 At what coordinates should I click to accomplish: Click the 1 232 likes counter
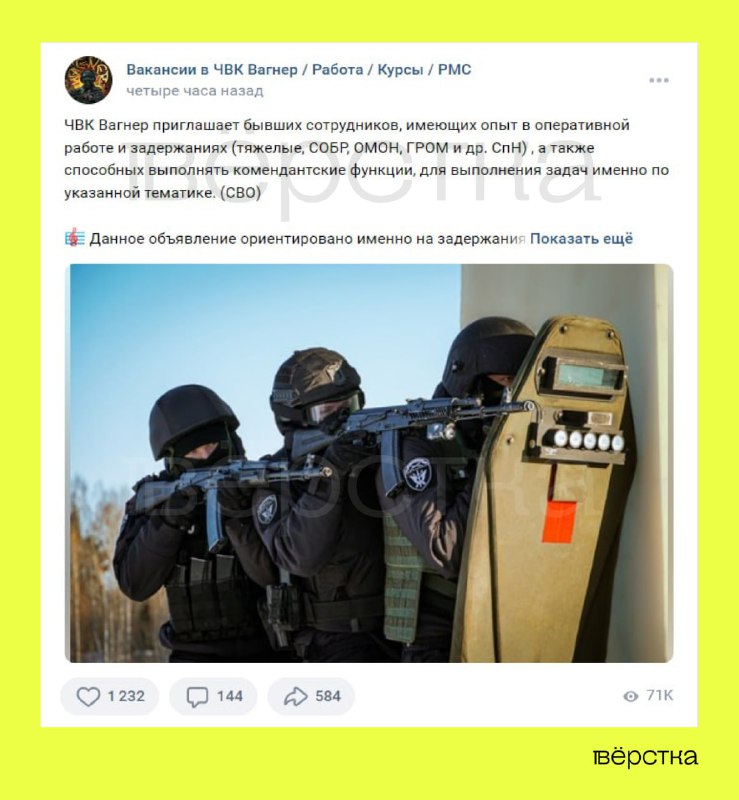pos(126,696)
